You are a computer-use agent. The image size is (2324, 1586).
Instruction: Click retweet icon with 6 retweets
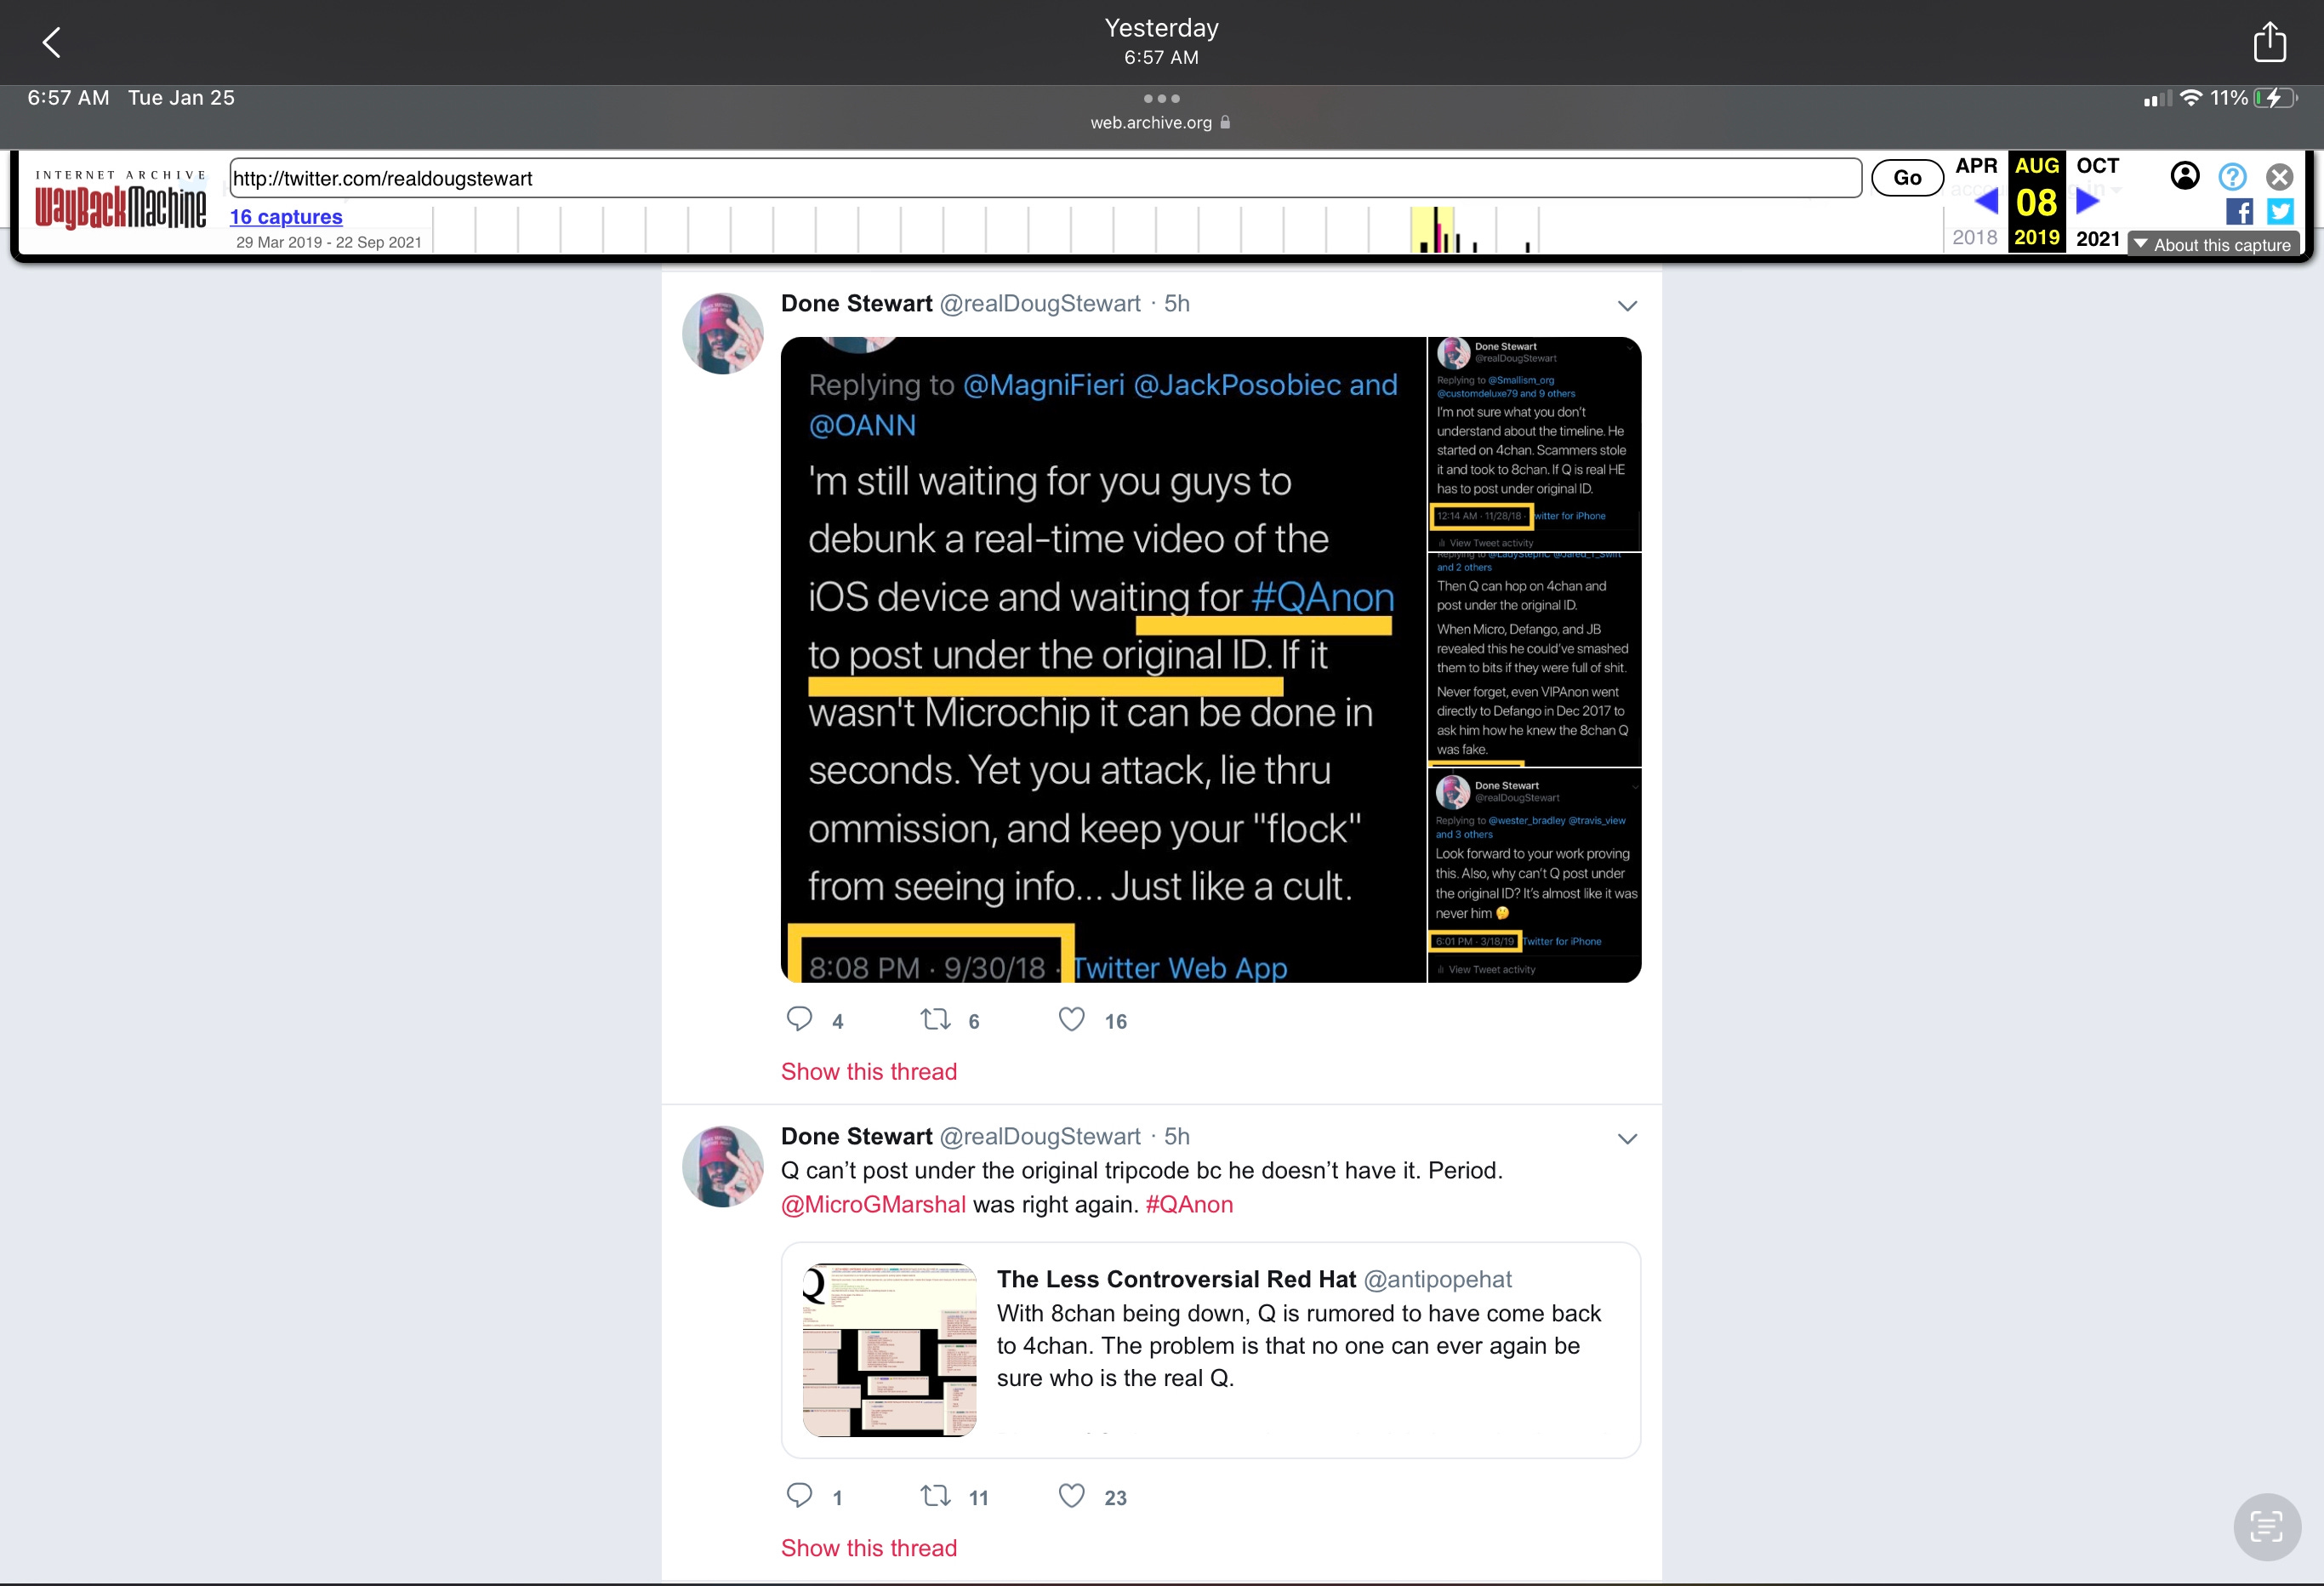tap(935, 1019)
